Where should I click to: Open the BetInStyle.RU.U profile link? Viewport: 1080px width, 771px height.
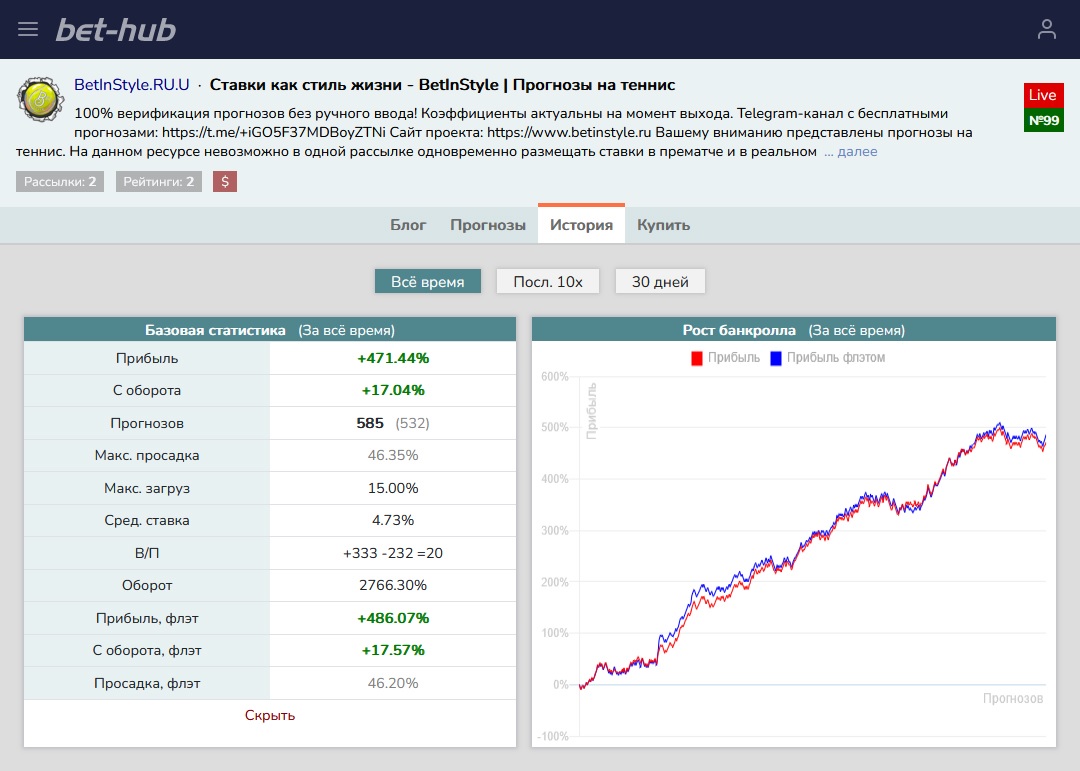[x=131, y=85]
